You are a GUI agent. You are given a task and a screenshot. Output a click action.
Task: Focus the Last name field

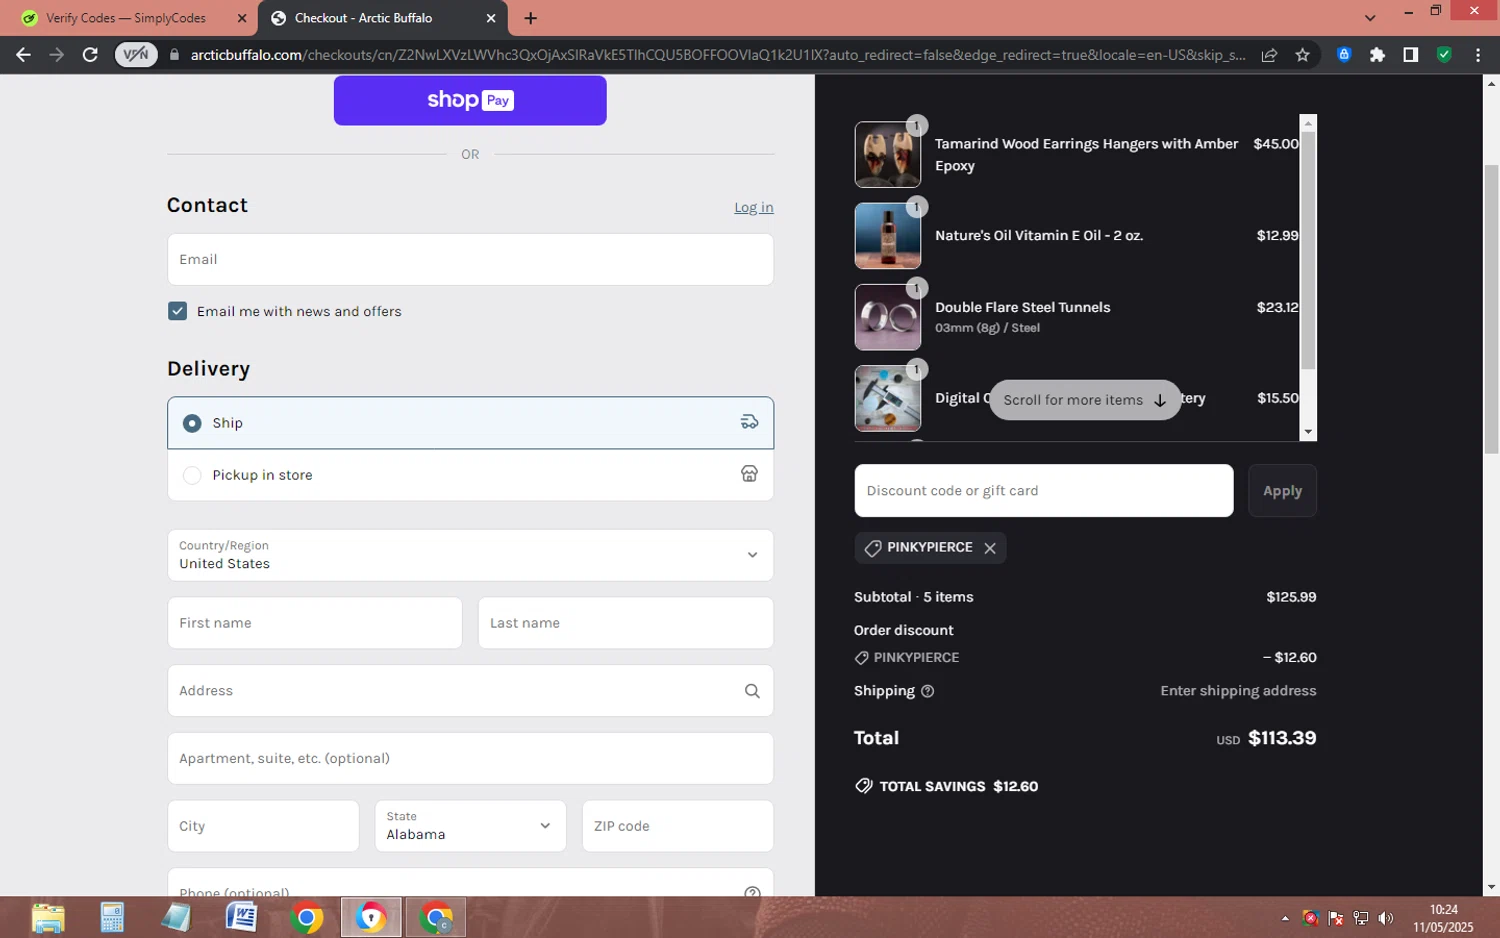point(626,623)
